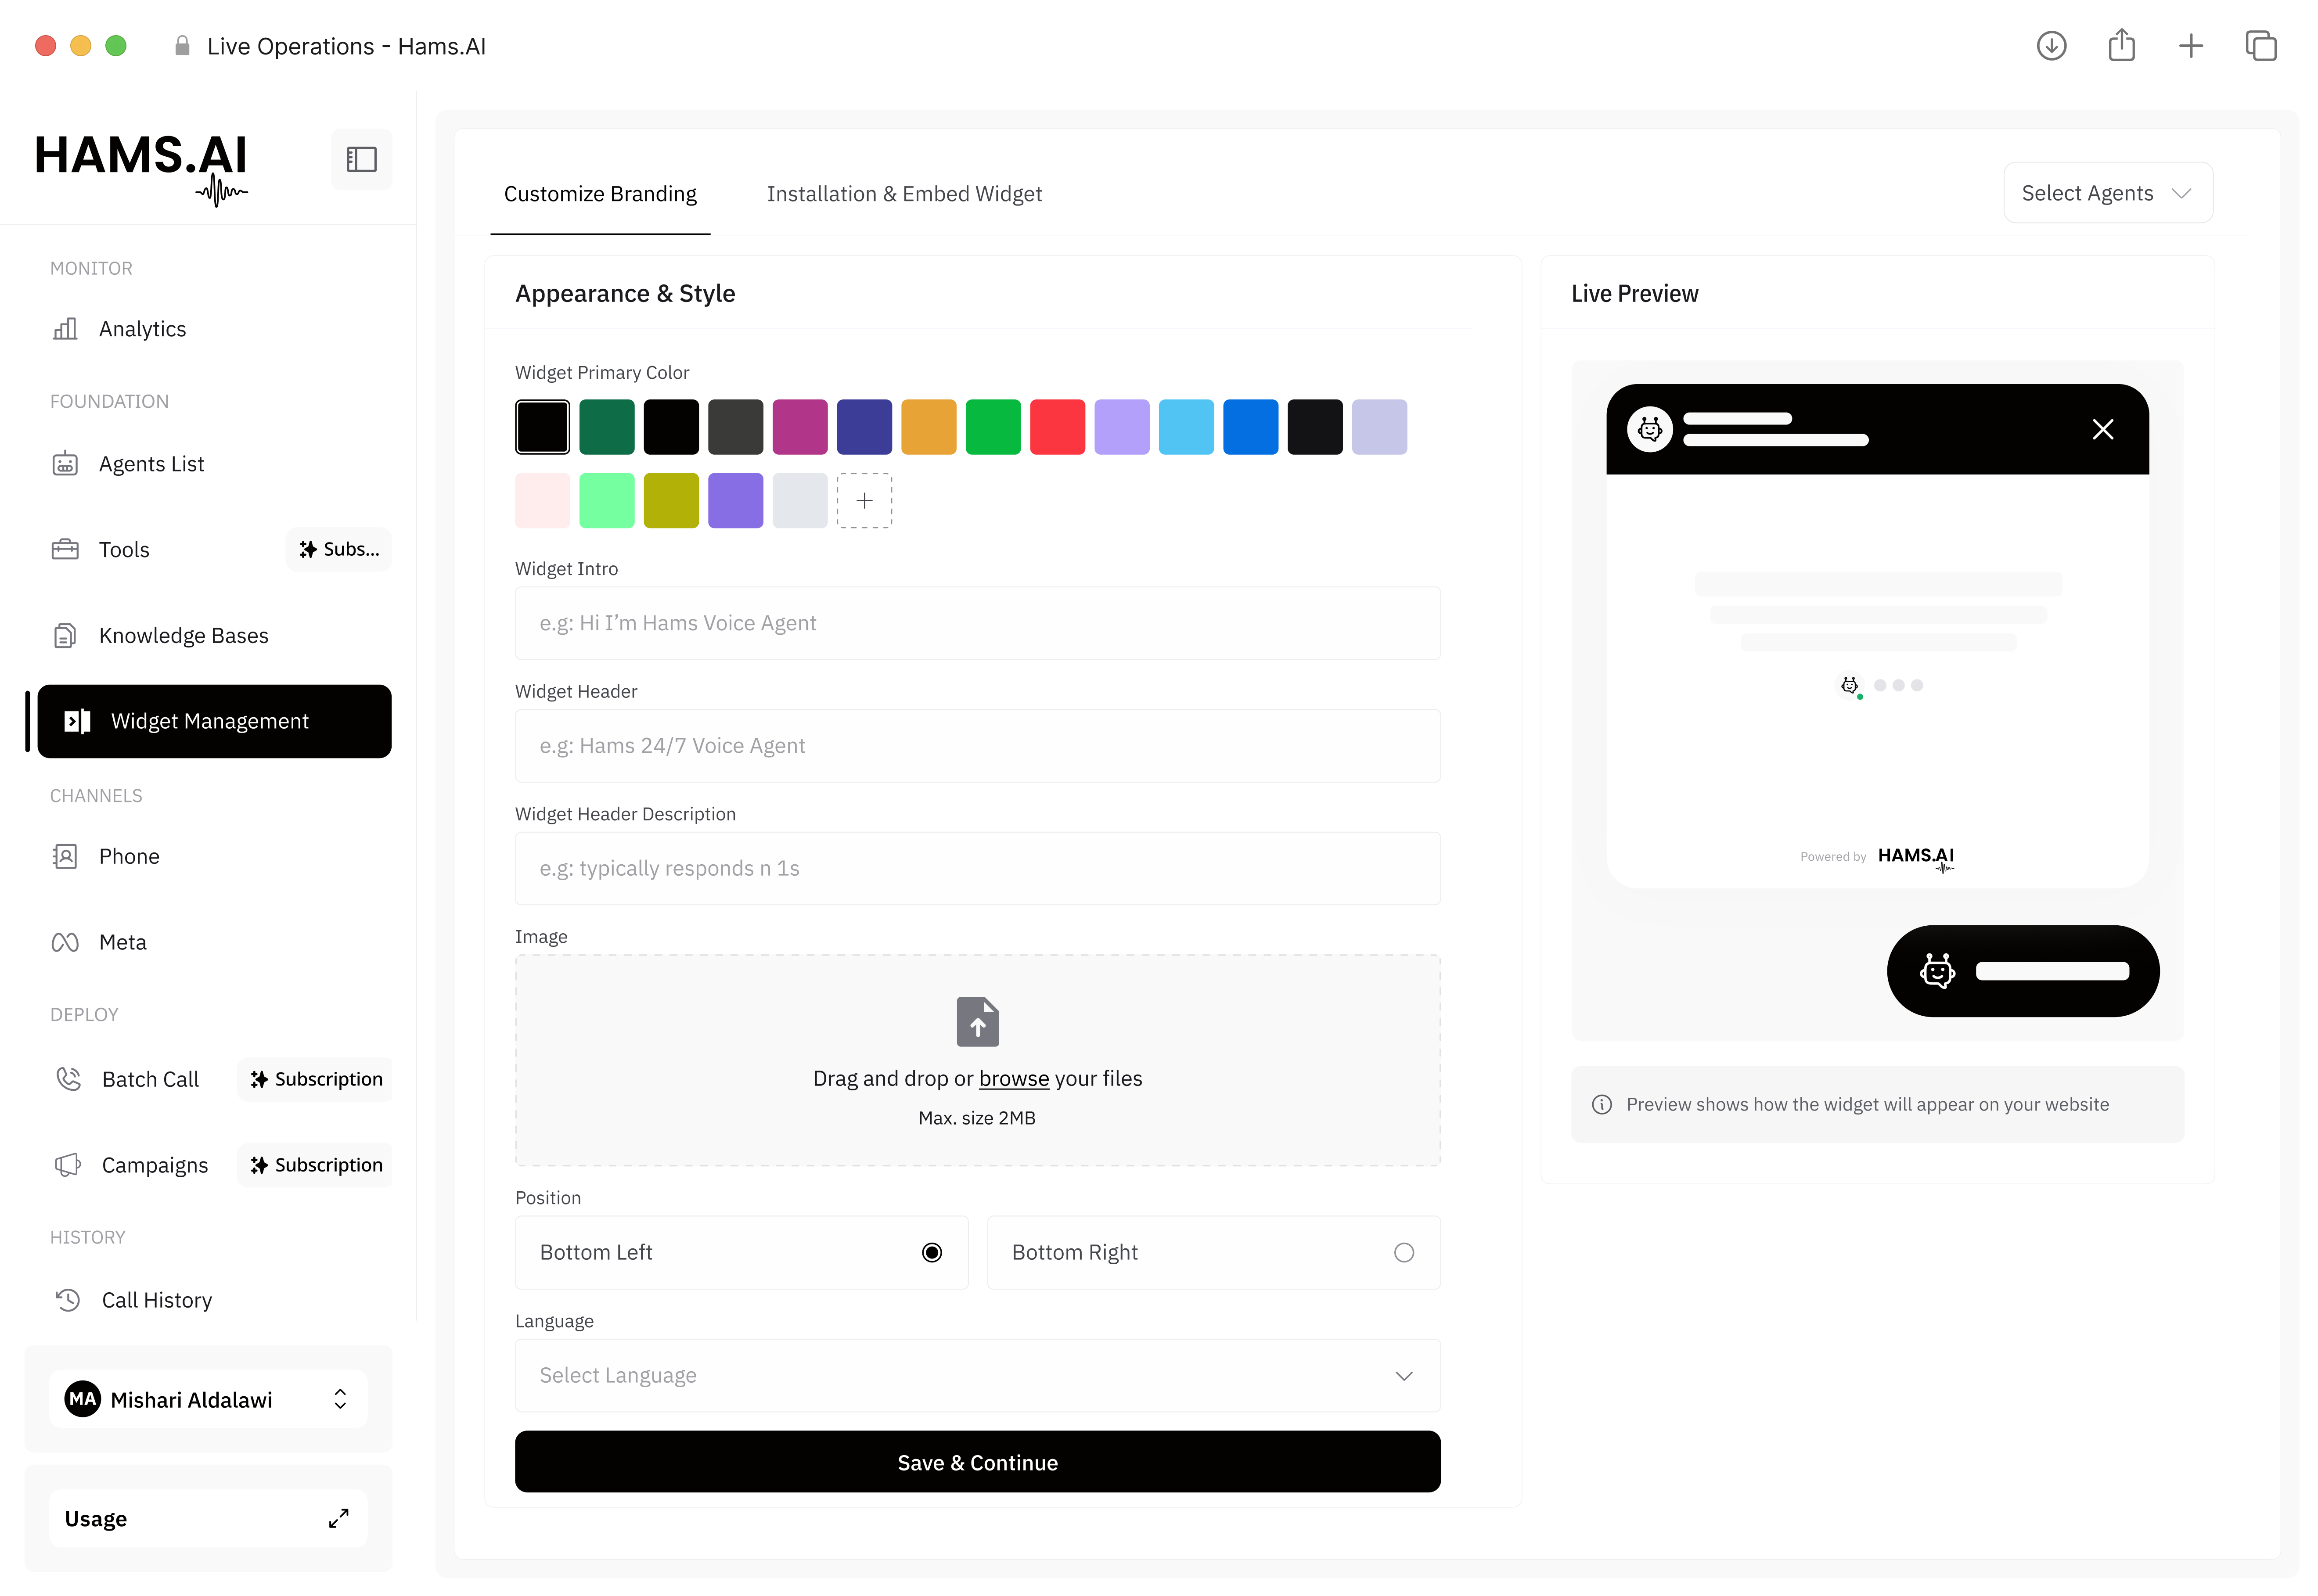
Task: Click the Campaigns megaphone icon
Action: 68,1165
